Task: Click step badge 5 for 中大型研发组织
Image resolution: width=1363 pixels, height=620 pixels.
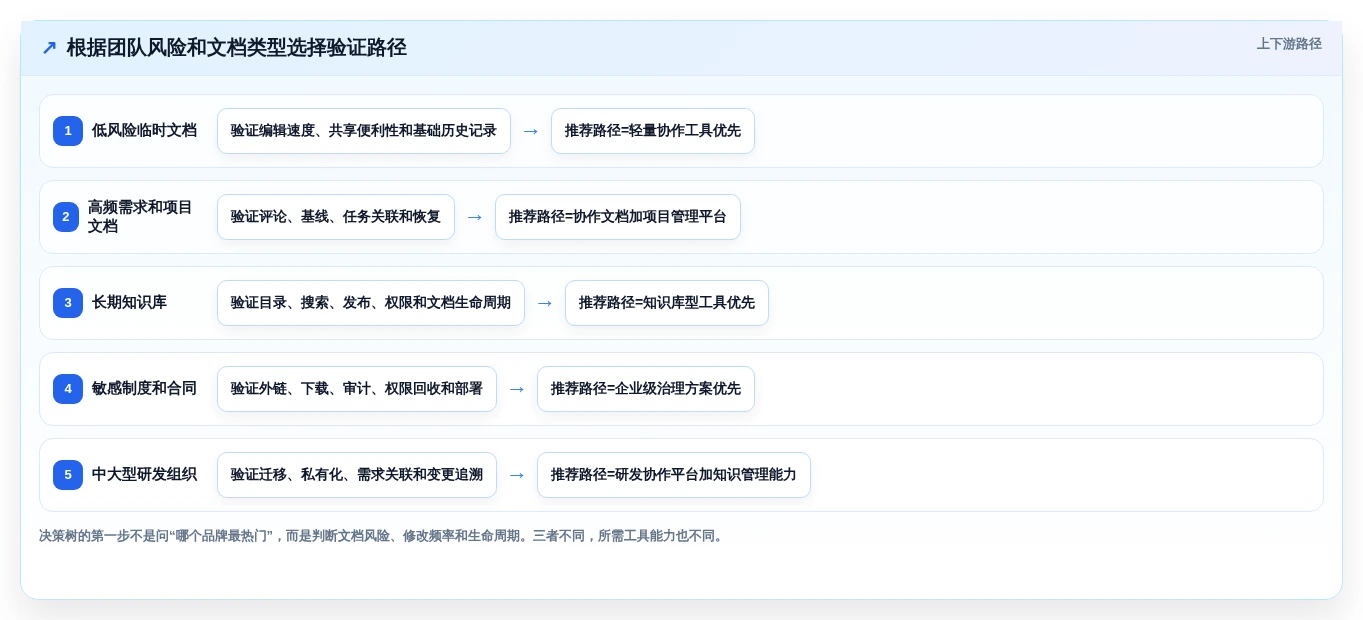Action: pyautogui.click(x=68, y=475)
